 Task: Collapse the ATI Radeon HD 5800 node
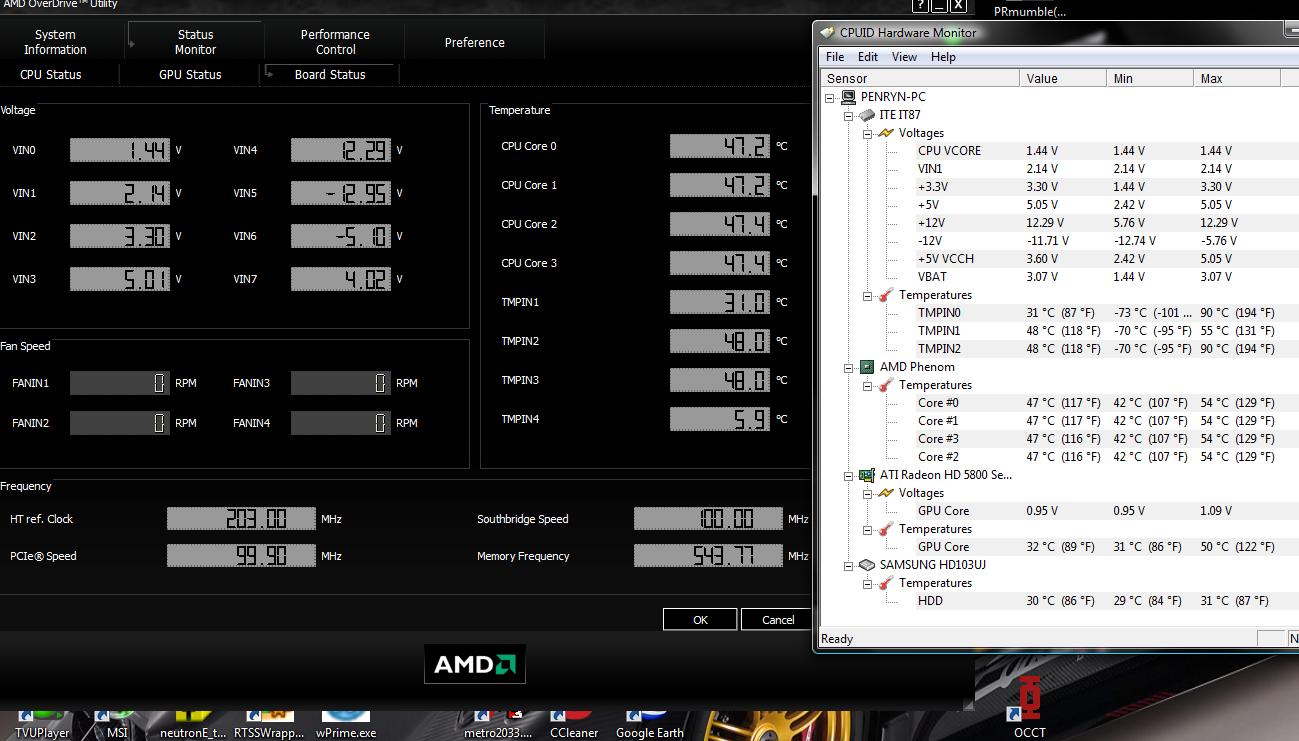(x=849, y=476)
